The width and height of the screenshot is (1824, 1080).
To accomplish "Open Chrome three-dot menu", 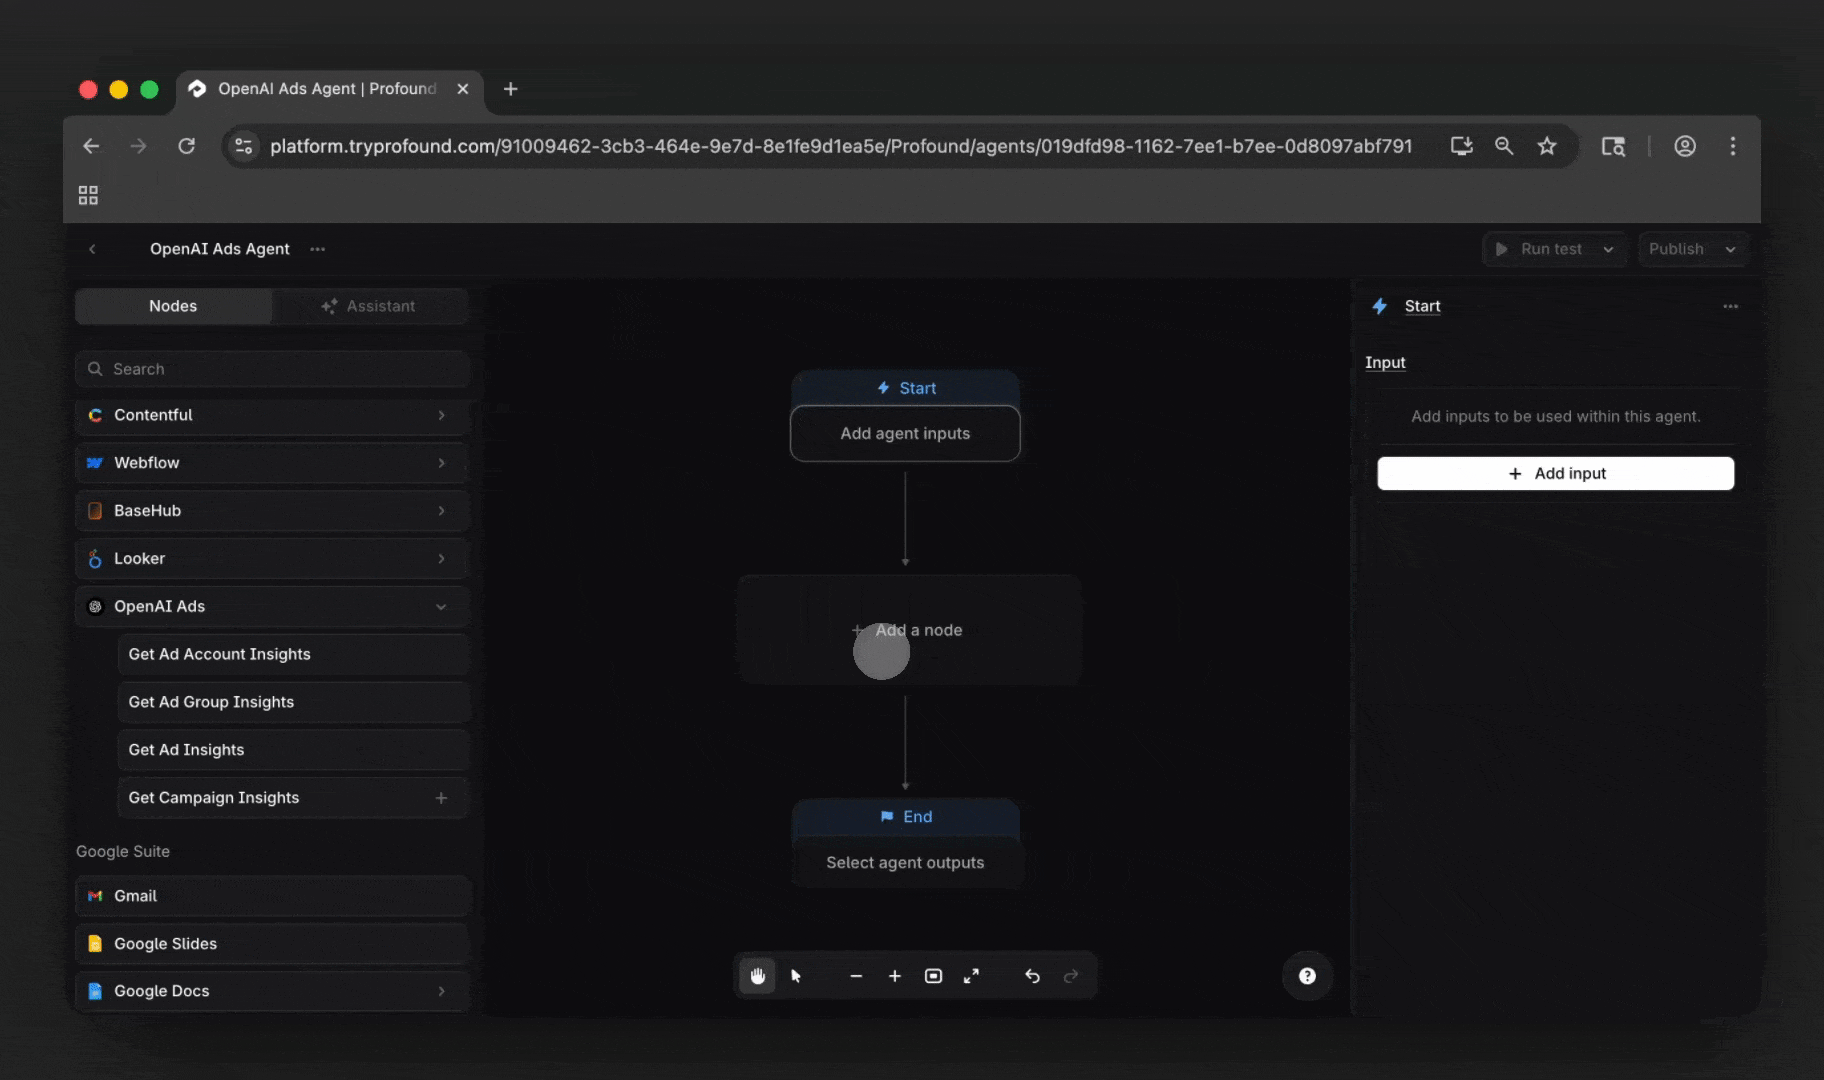I will 1733,146.
